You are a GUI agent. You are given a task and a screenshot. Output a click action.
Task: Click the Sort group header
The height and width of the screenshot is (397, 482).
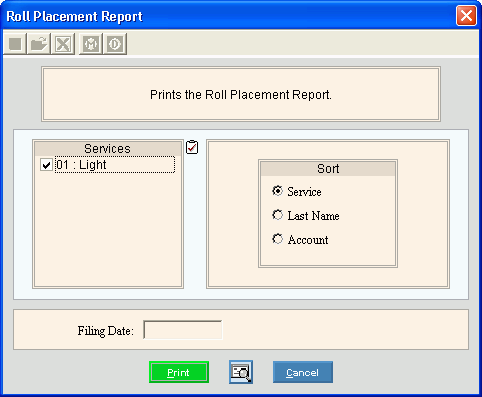[328, 169]
